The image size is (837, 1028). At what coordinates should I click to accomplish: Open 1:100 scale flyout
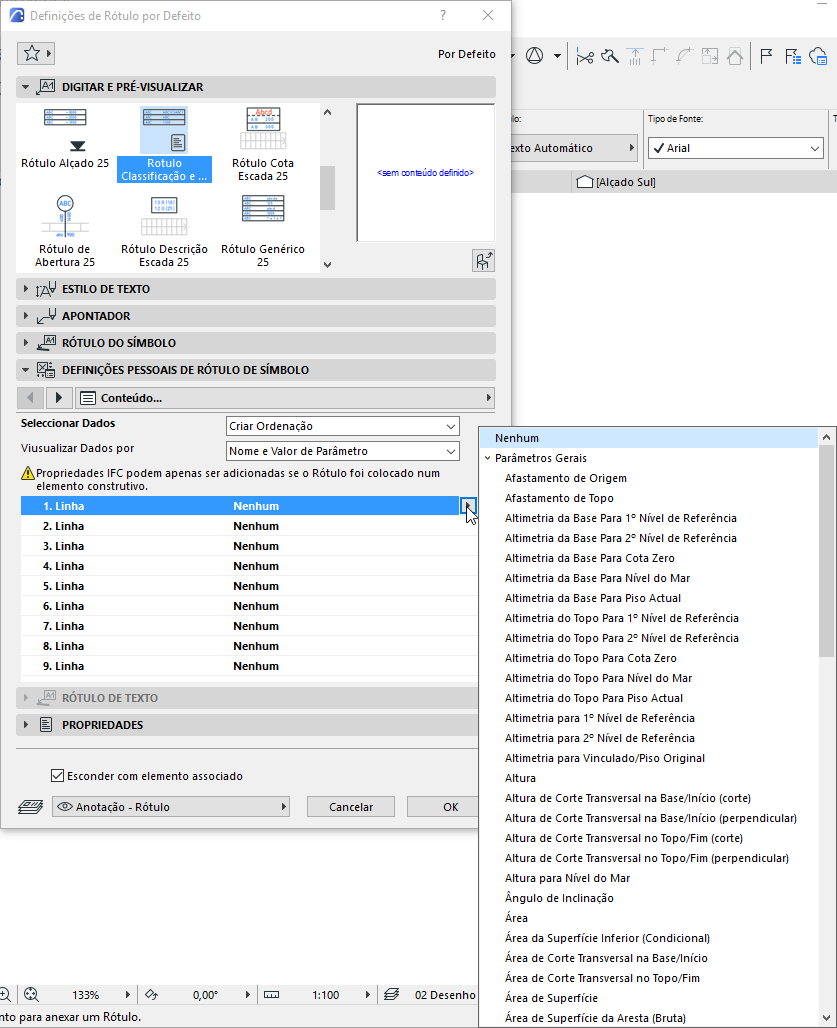point(368,995)
